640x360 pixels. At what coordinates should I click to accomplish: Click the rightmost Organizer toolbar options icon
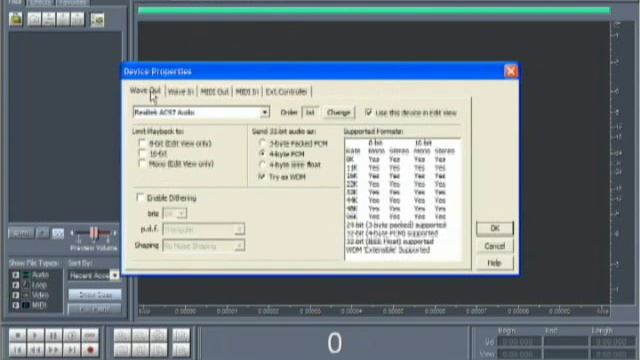pyautogui.click(x=97, y=20)
